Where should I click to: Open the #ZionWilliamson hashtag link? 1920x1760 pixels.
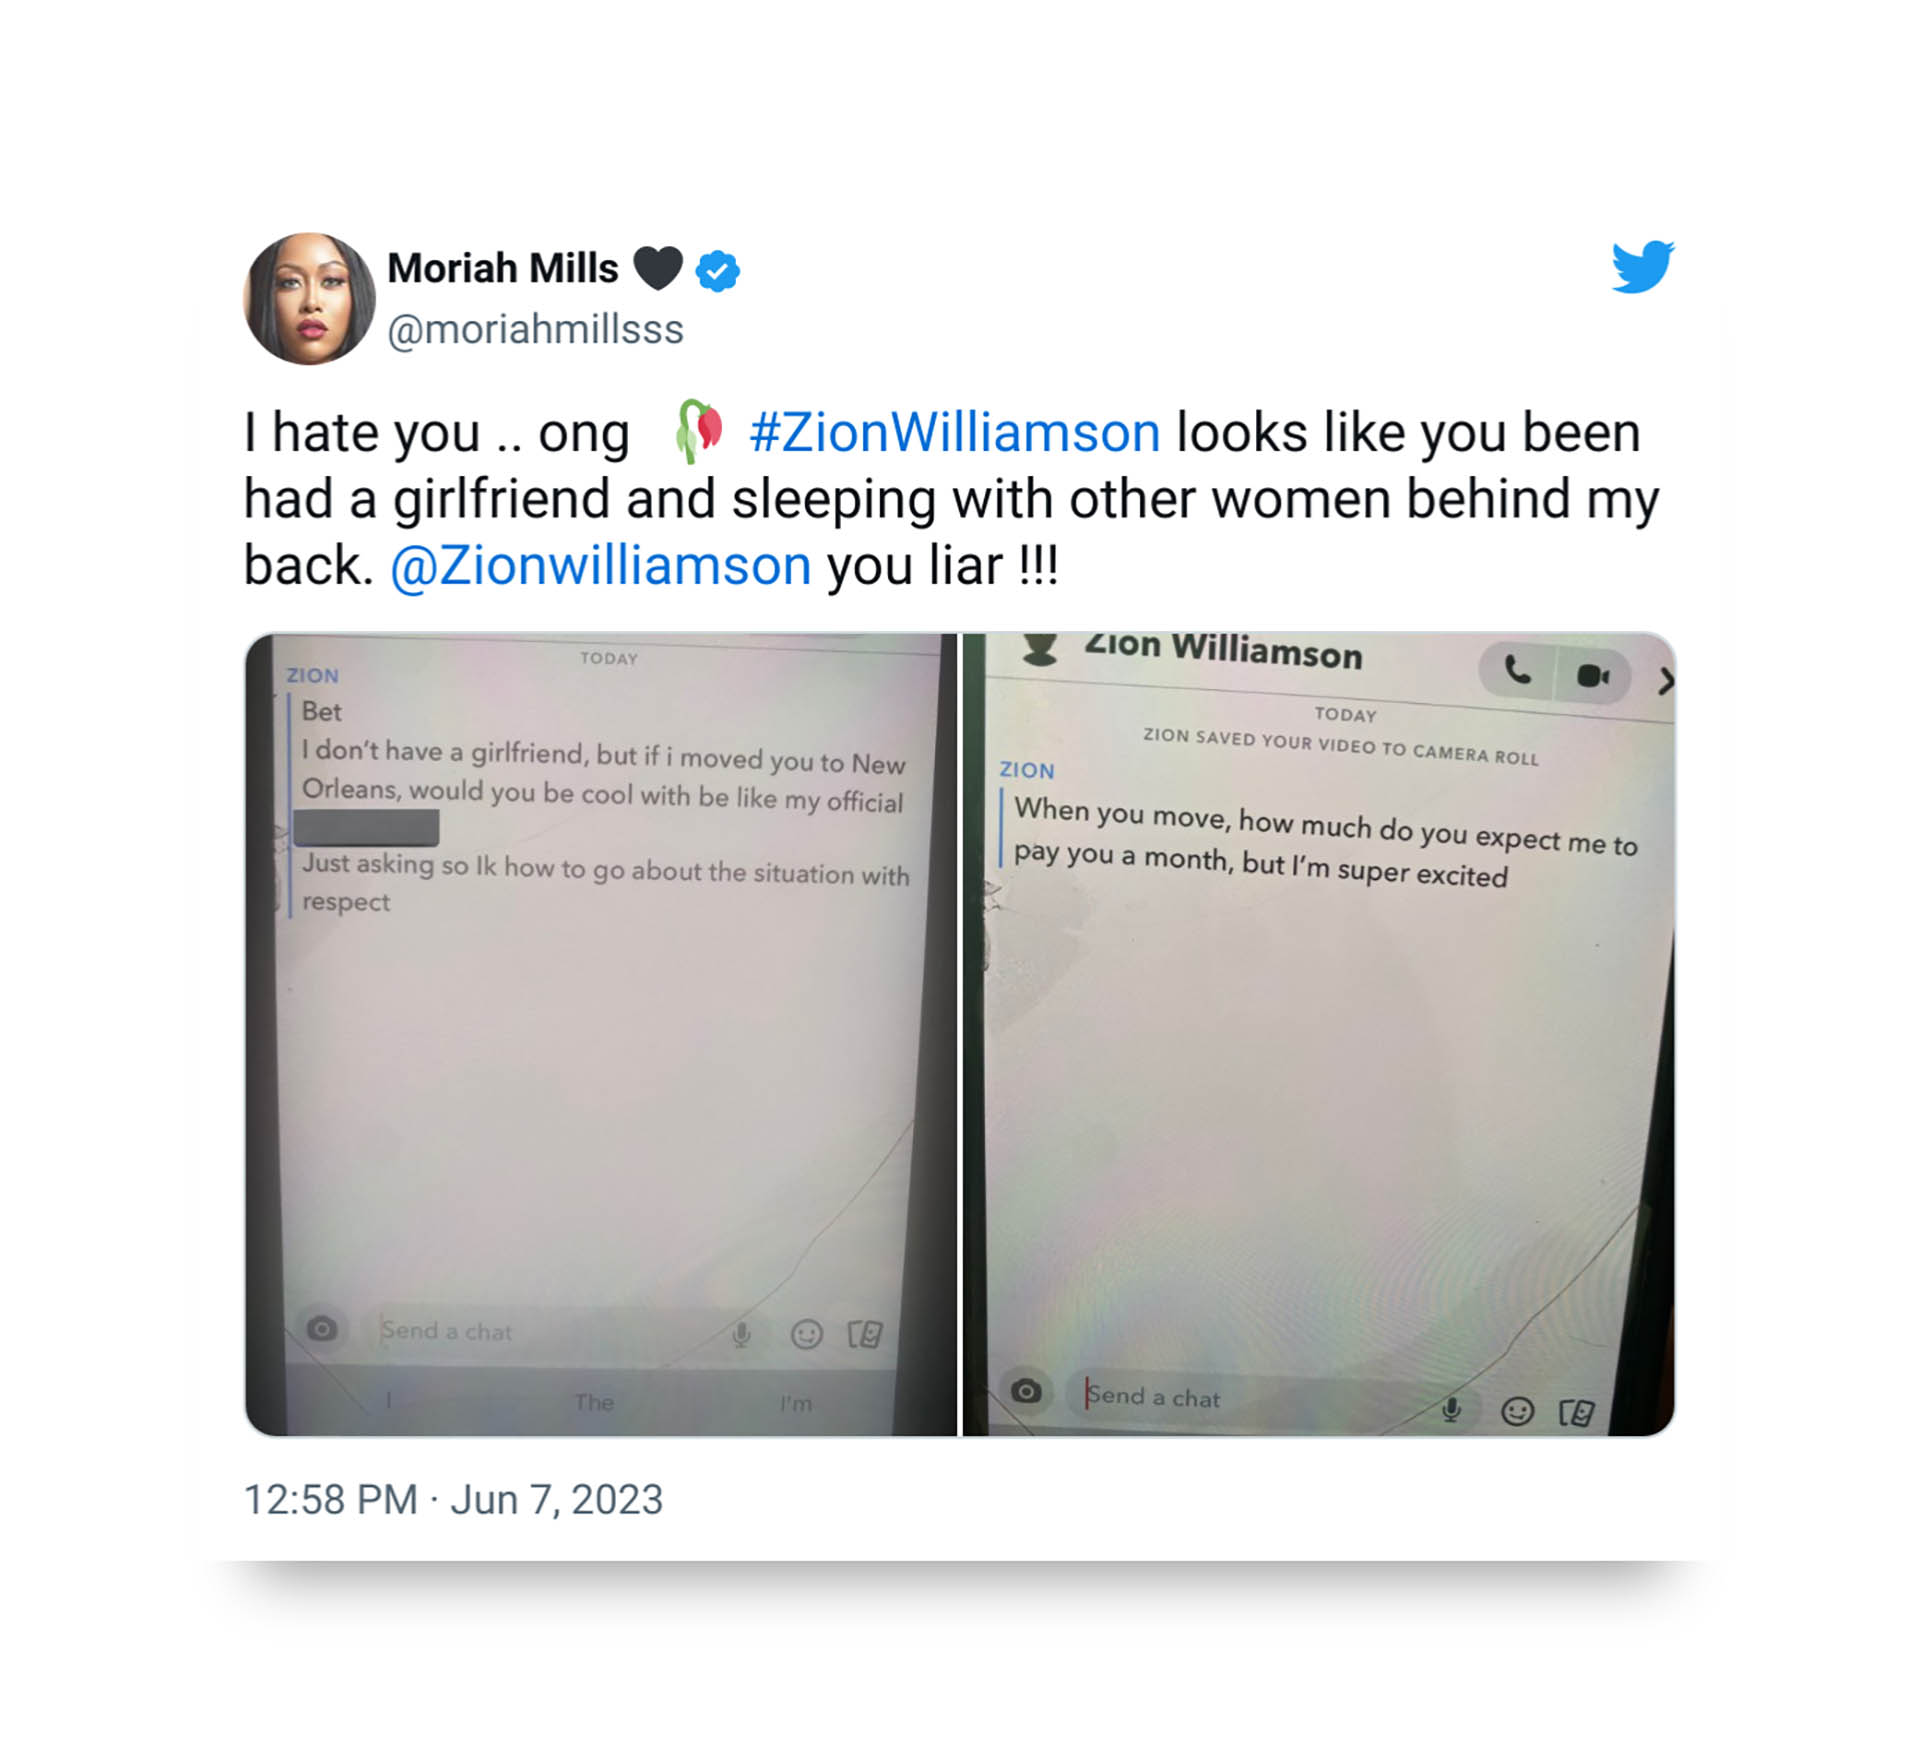point(955,433)
